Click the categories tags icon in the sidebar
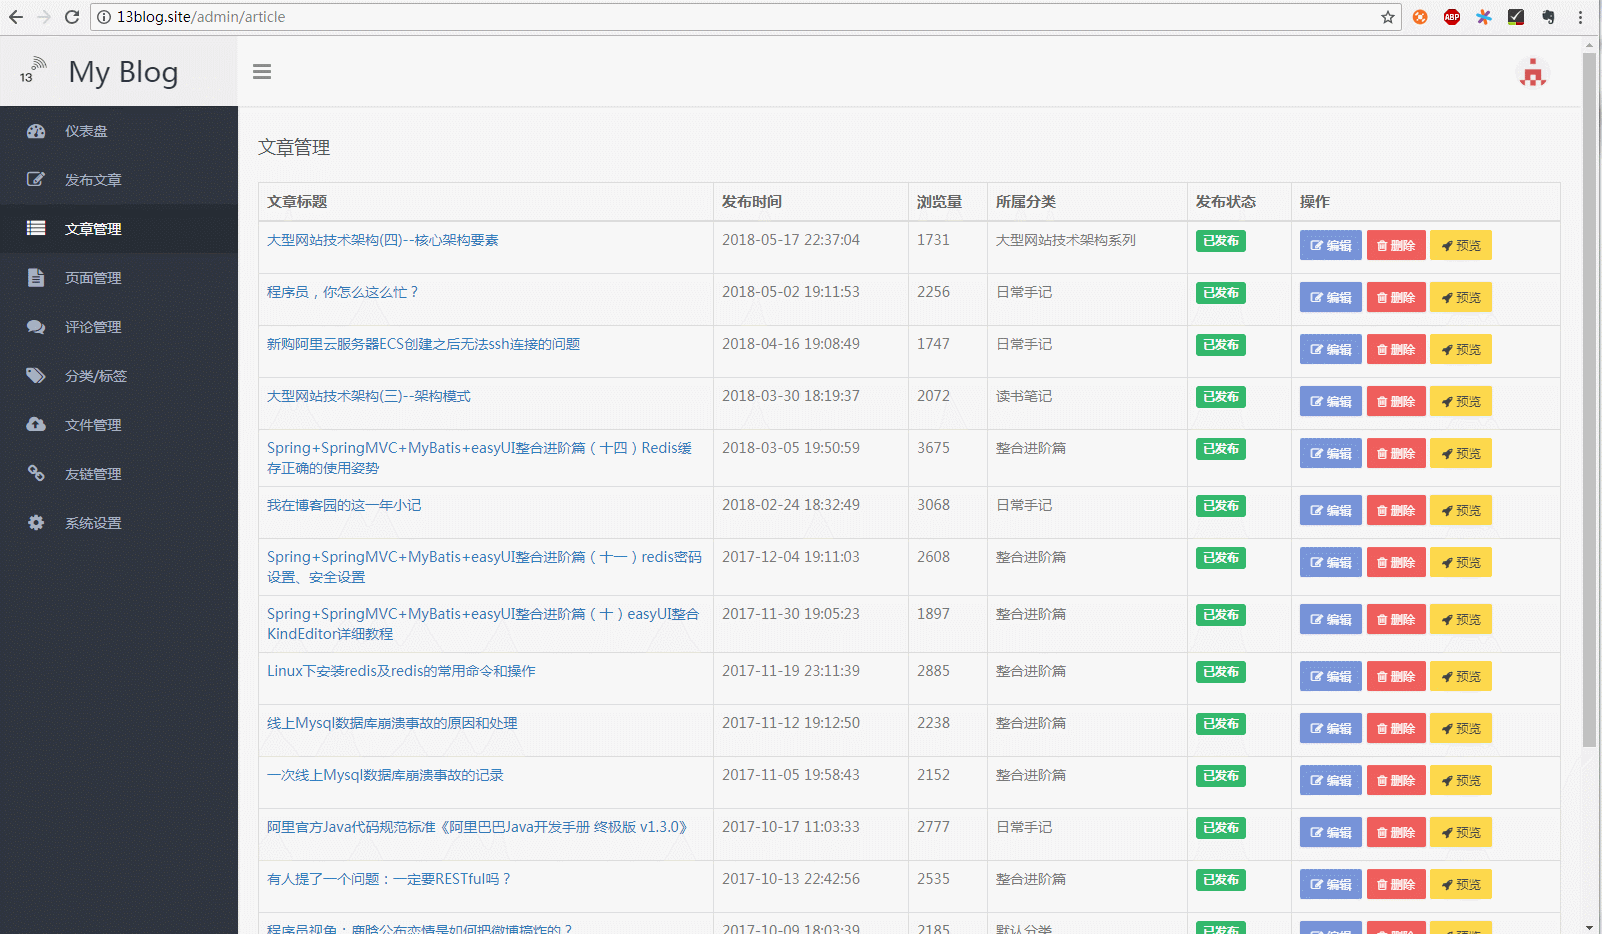This screenshot has height=934, width=1602. [x=36, y=376]
